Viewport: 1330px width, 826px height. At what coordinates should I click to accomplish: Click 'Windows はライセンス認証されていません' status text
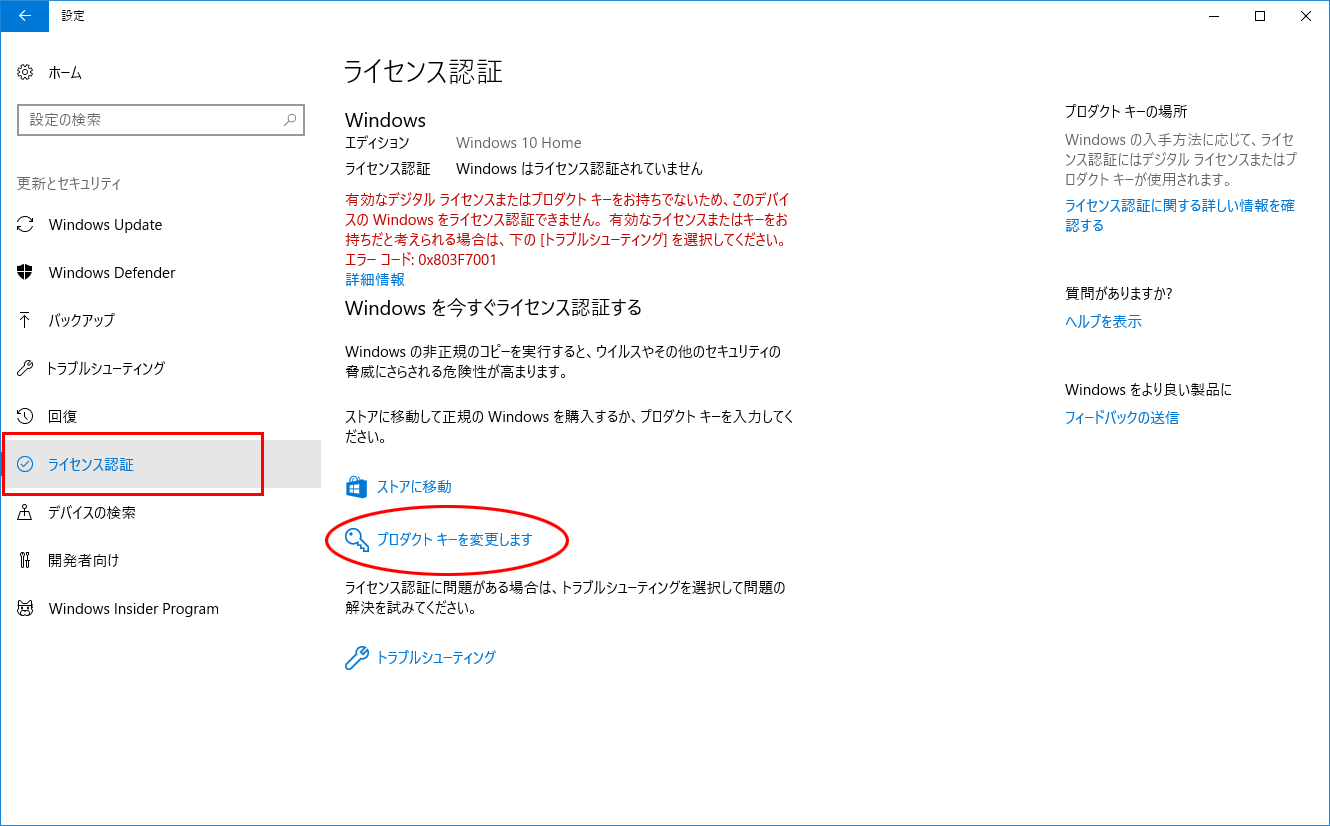click(579, 169)
